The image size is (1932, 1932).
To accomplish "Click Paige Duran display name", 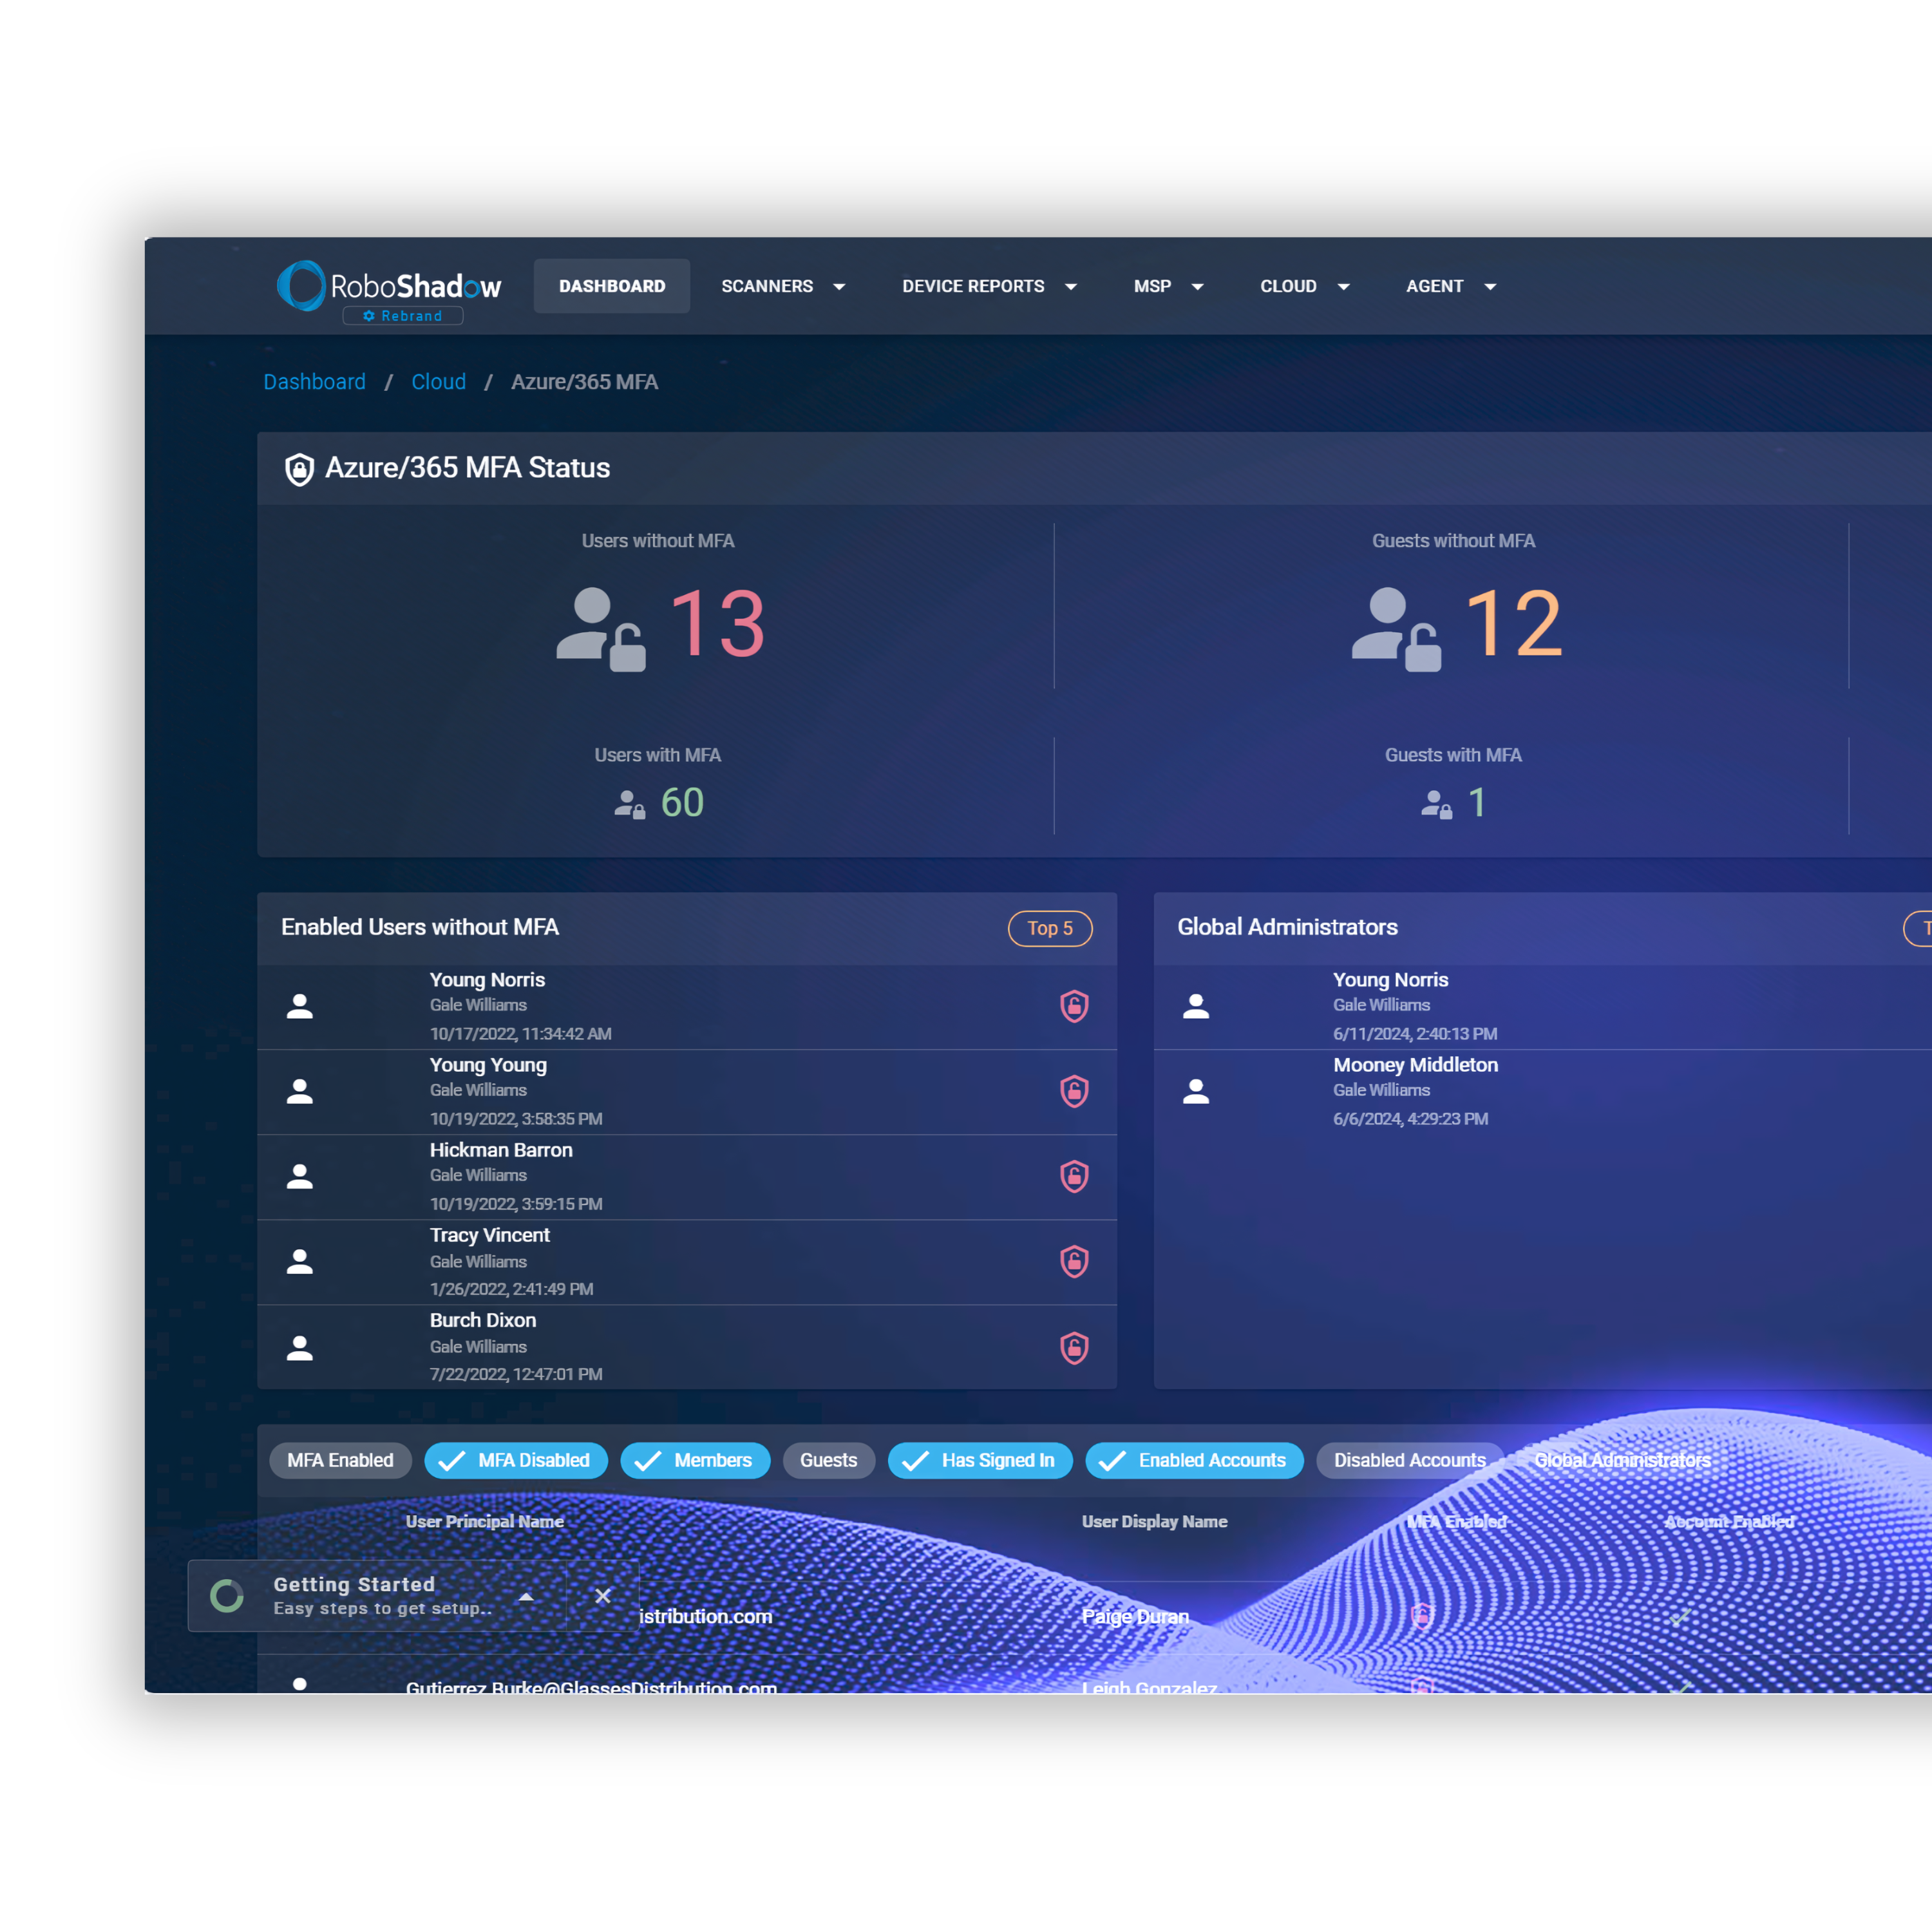I will [1135, 1616].
